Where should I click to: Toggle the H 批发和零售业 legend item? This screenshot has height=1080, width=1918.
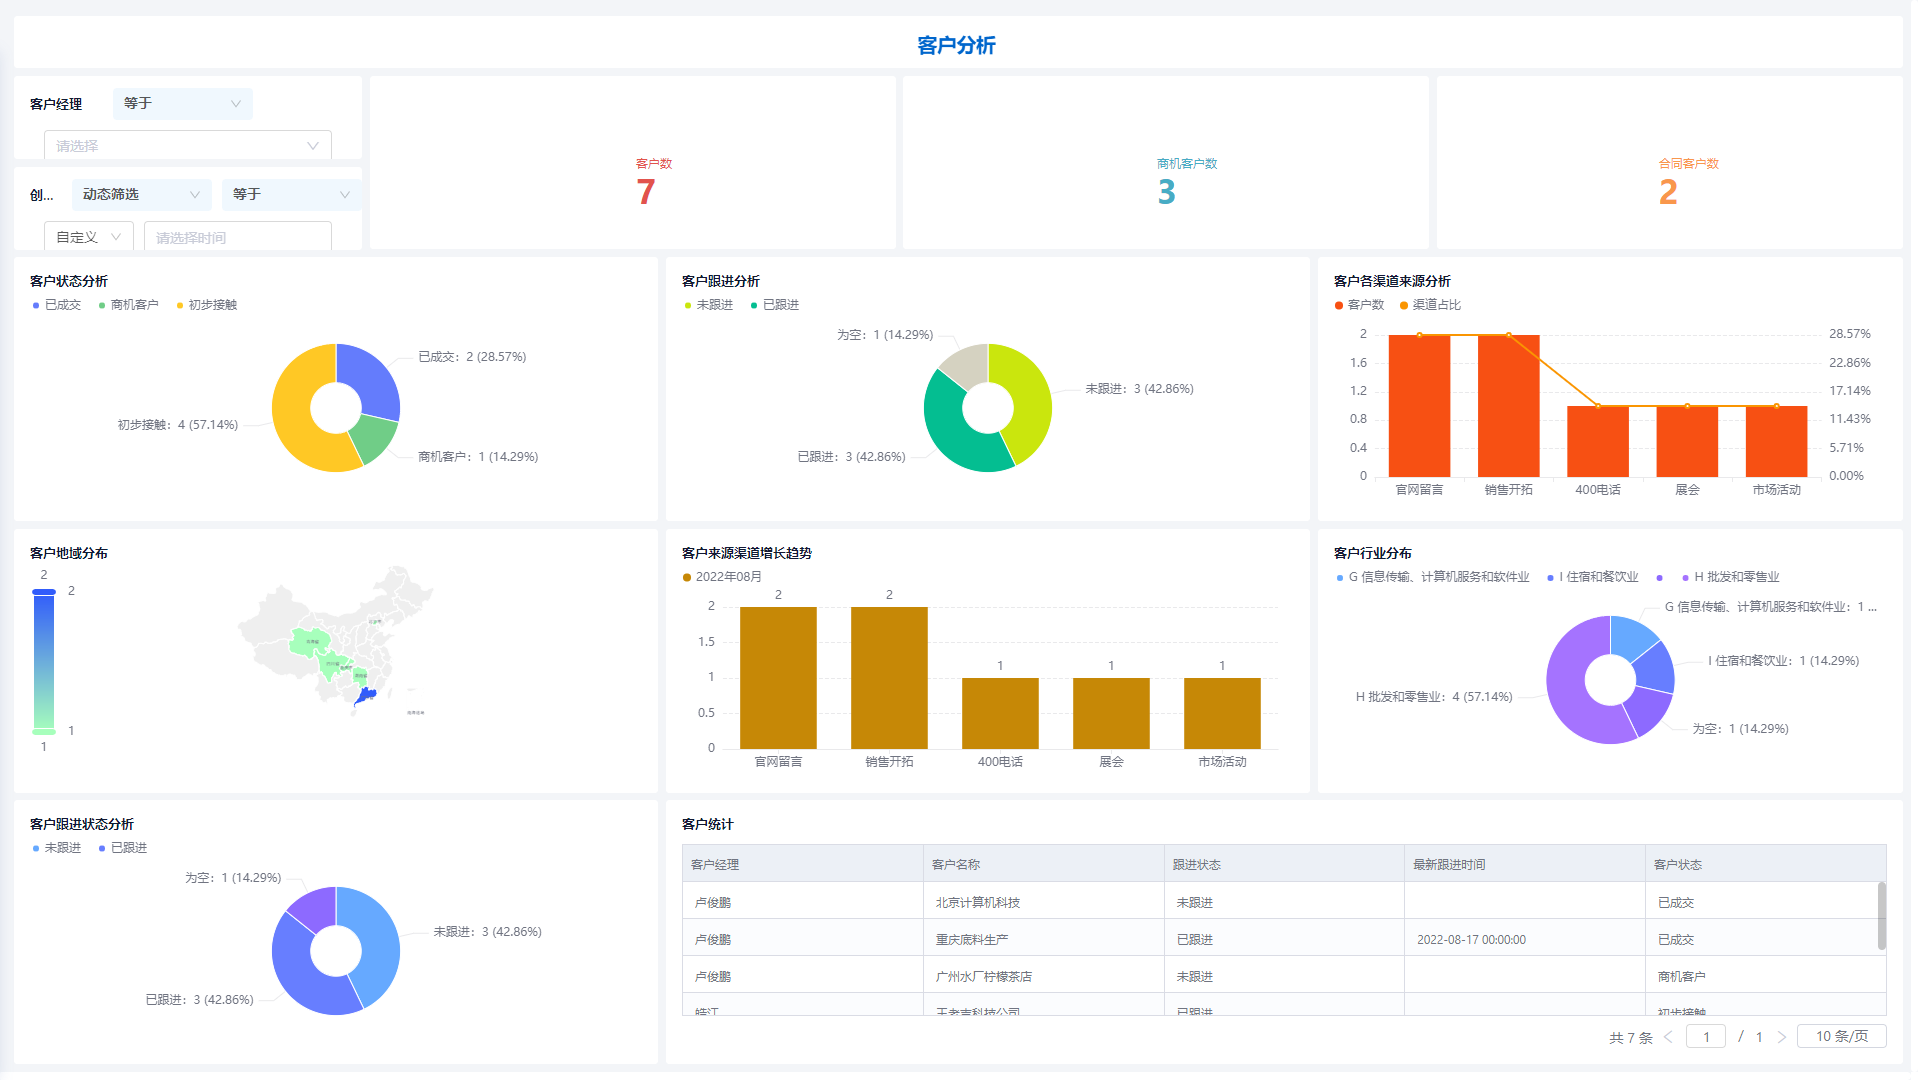tap(1731, 577)
